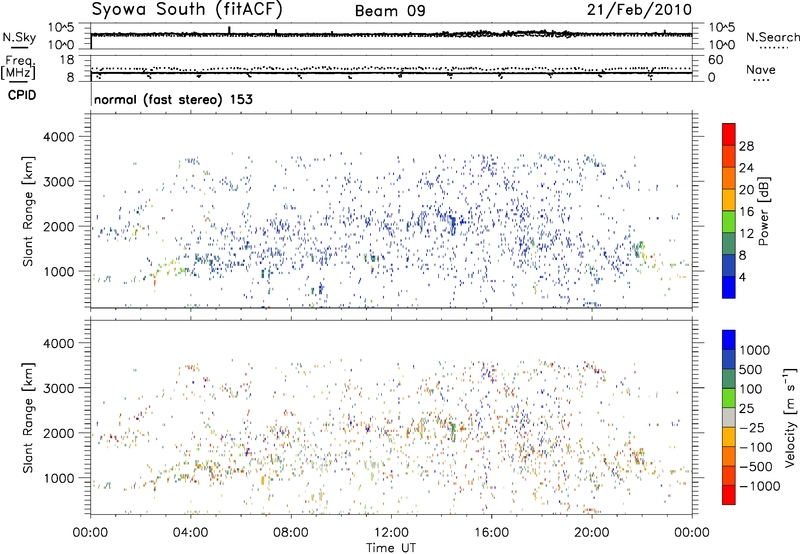This screenshot has width=800, height=554.
Task: Select the gray −25 to 25 Velocity colorbar segment
Action: click(x=729, y=417)
